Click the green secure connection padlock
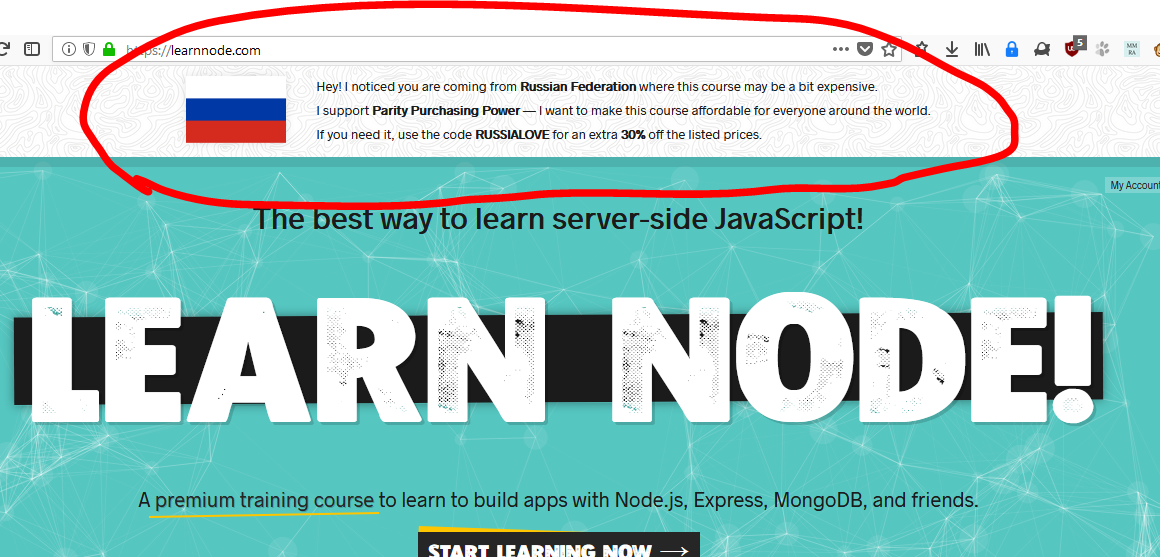Image resolution: width=1160 pixels, height=557 pixels. tap(109, 49)
